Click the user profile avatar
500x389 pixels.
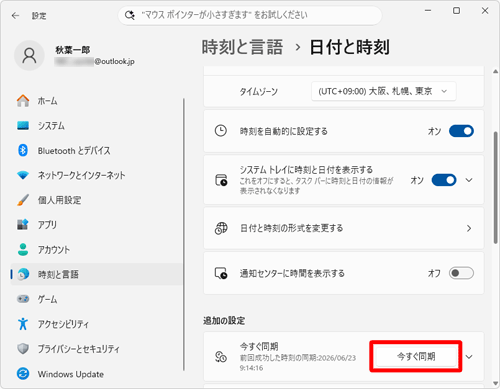tap(29, 56)
